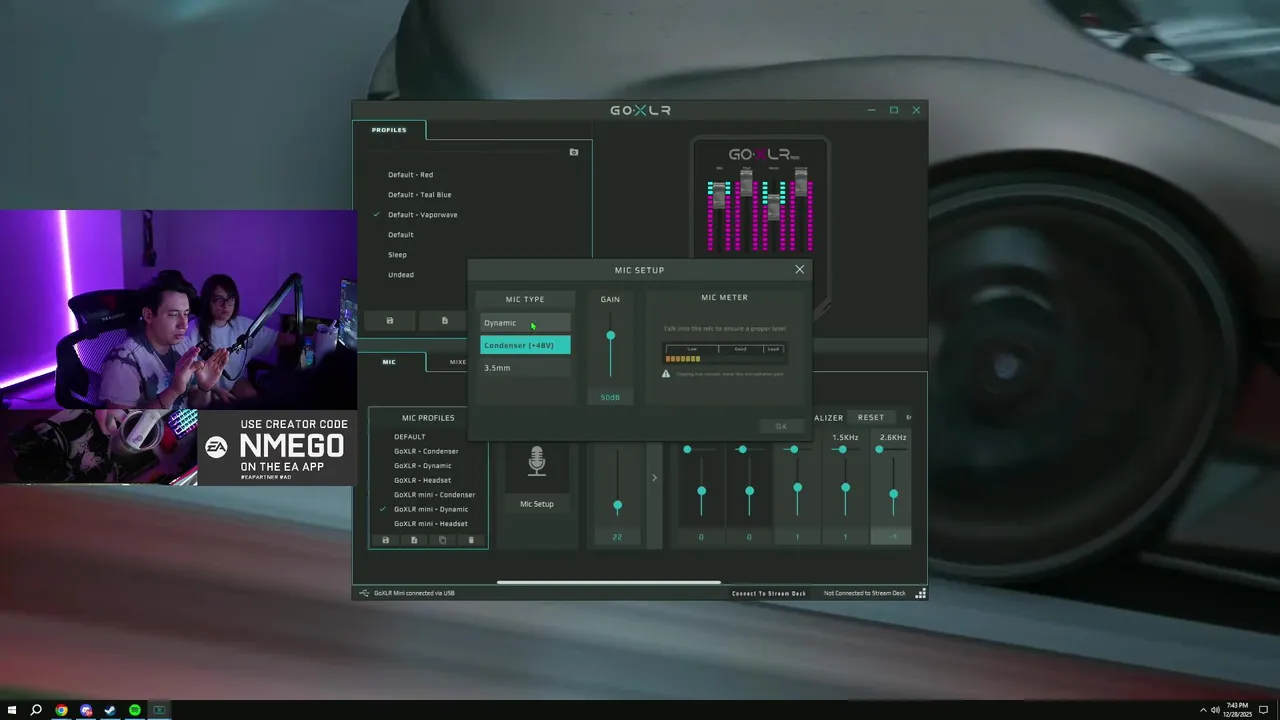Select the Condenser (+48V) mic type

[525, 345]
